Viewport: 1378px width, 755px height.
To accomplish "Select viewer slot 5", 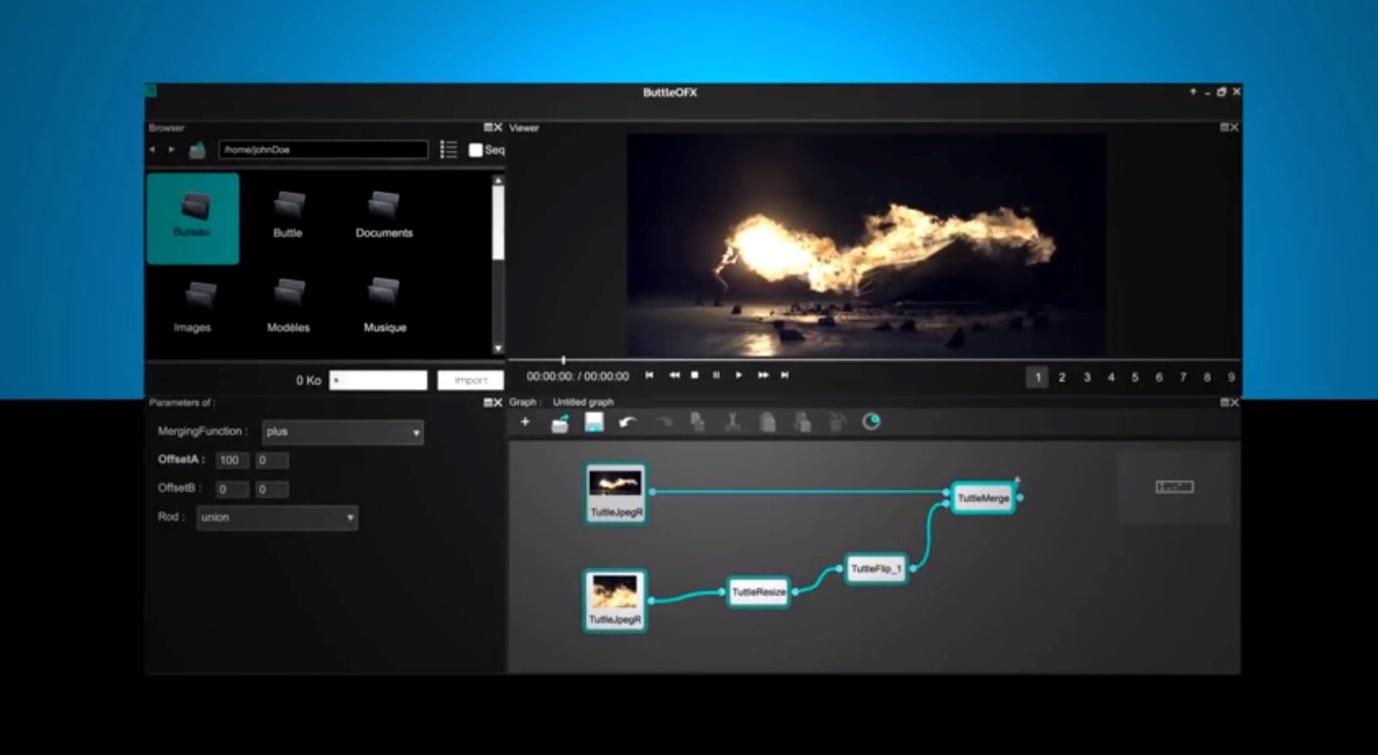I will click(1135, 377).
